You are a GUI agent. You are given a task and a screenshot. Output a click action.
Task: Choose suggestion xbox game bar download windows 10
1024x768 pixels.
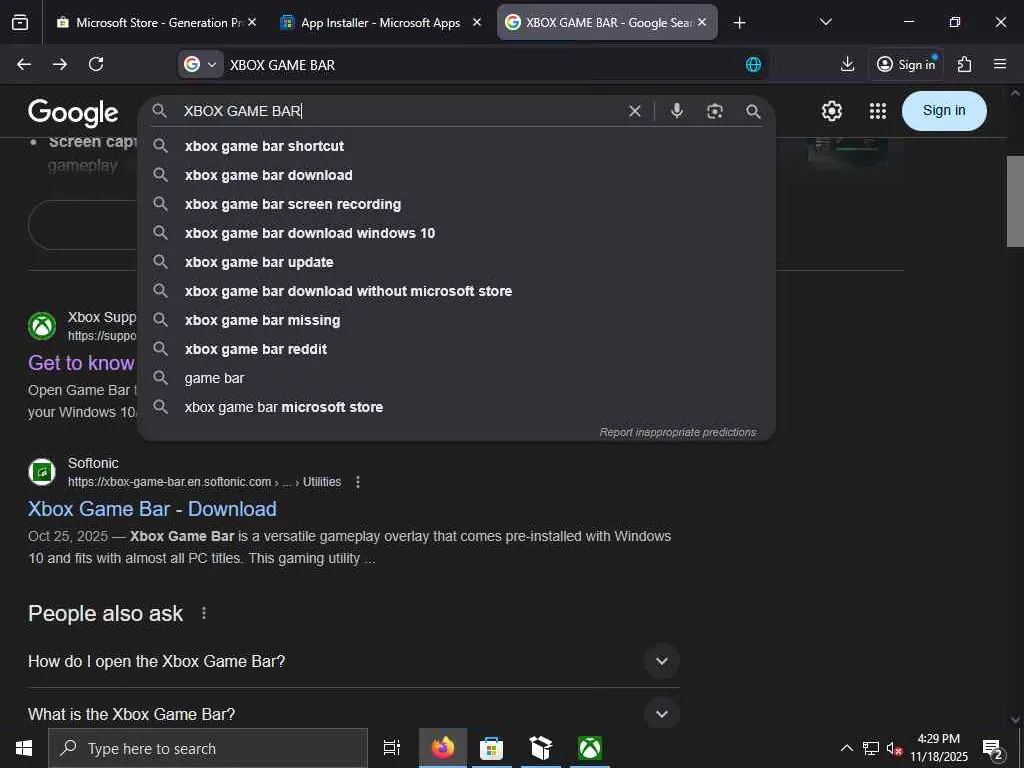456,233
